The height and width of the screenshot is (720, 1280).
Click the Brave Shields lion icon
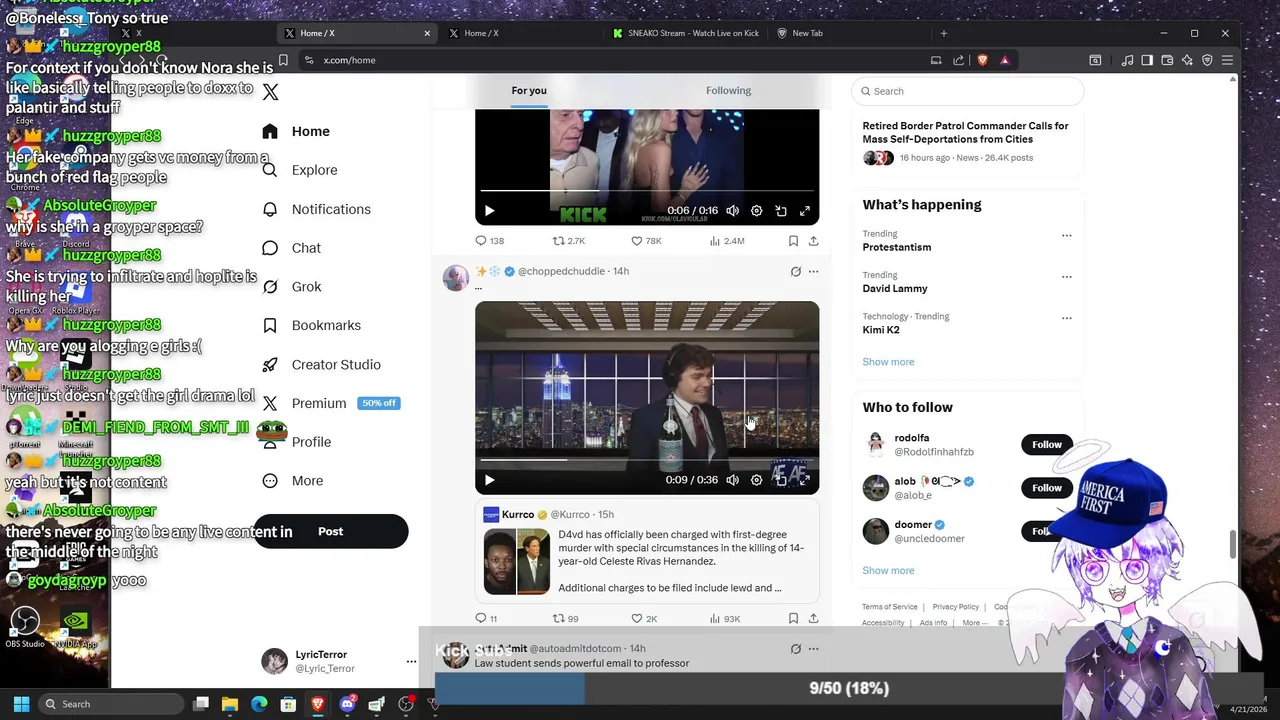pyautogui.click(x=982, y=60)
